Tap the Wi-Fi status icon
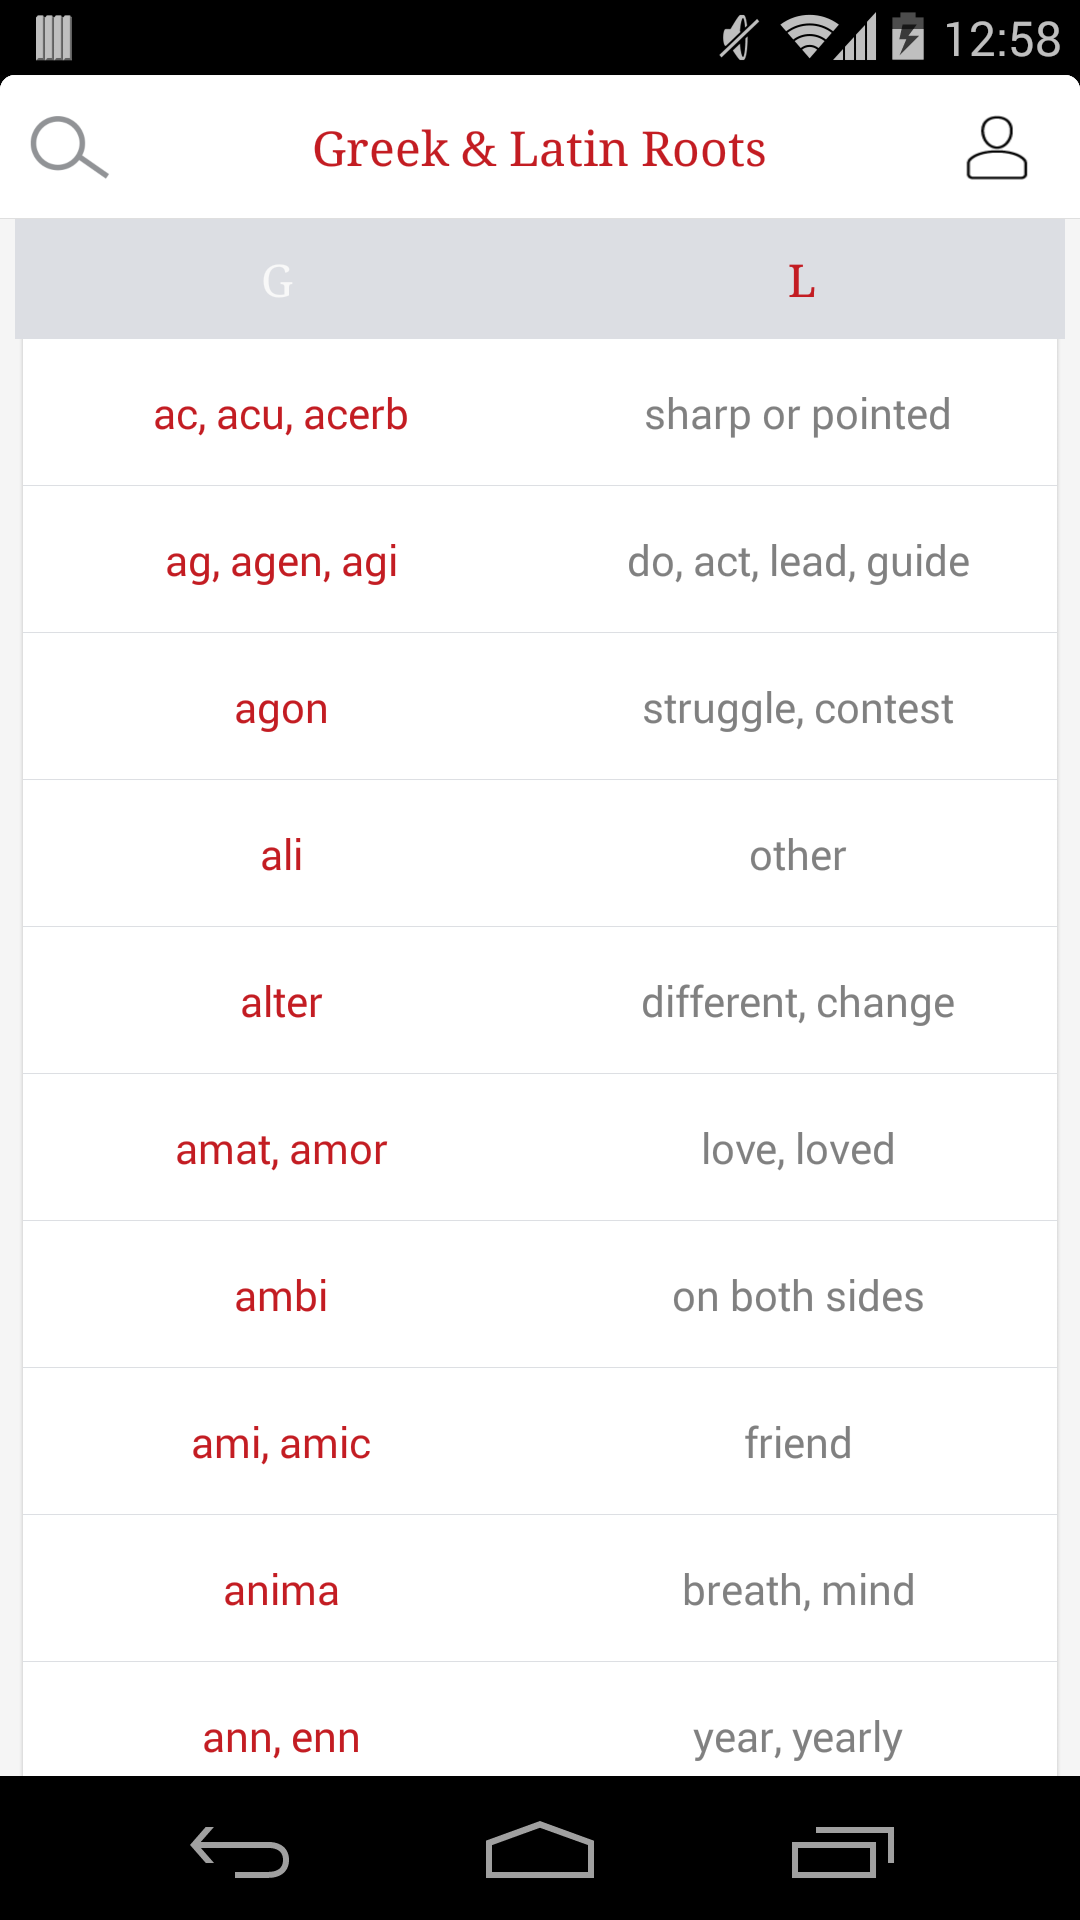Image resolution: width=1080 pixels, height=1920 pixels. pos(810,38)
